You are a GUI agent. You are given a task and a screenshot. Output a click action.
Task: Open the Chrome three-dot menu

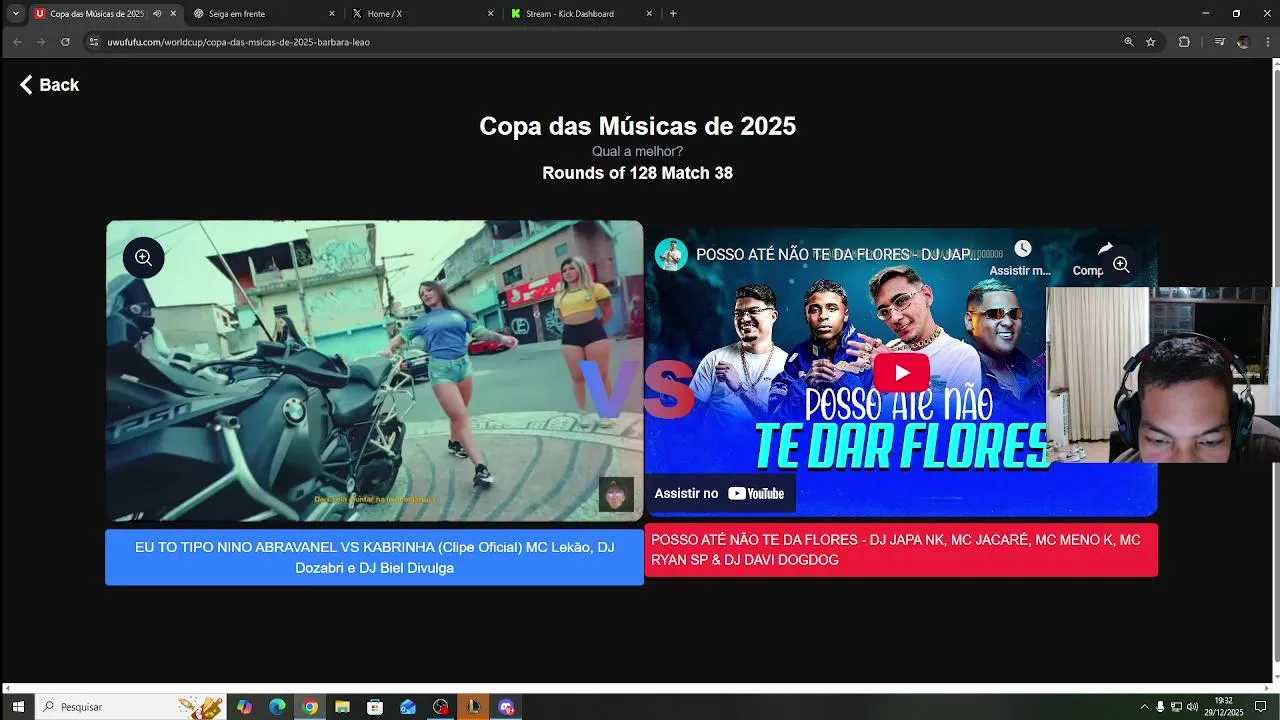[x=1267, y=42]
